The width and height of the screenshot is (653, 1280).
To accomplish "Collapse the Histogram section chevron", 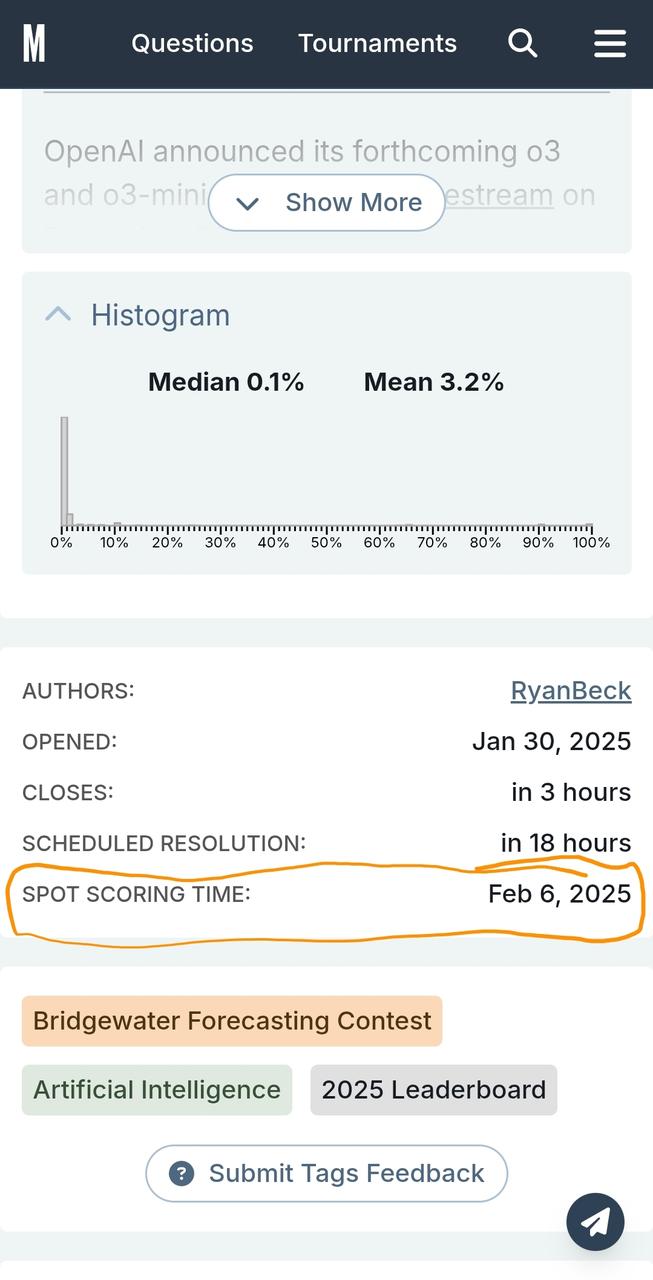I will (59, 315).
